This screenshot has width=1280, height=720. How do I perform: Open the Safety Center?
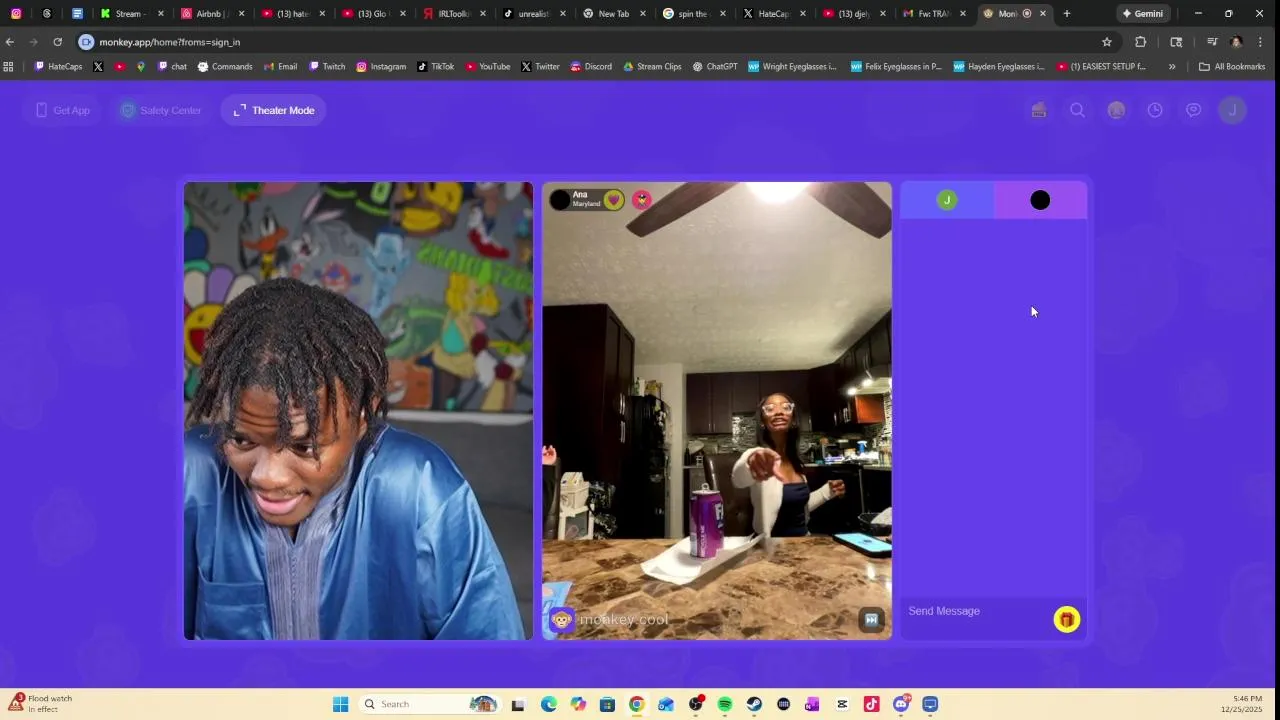160,110
